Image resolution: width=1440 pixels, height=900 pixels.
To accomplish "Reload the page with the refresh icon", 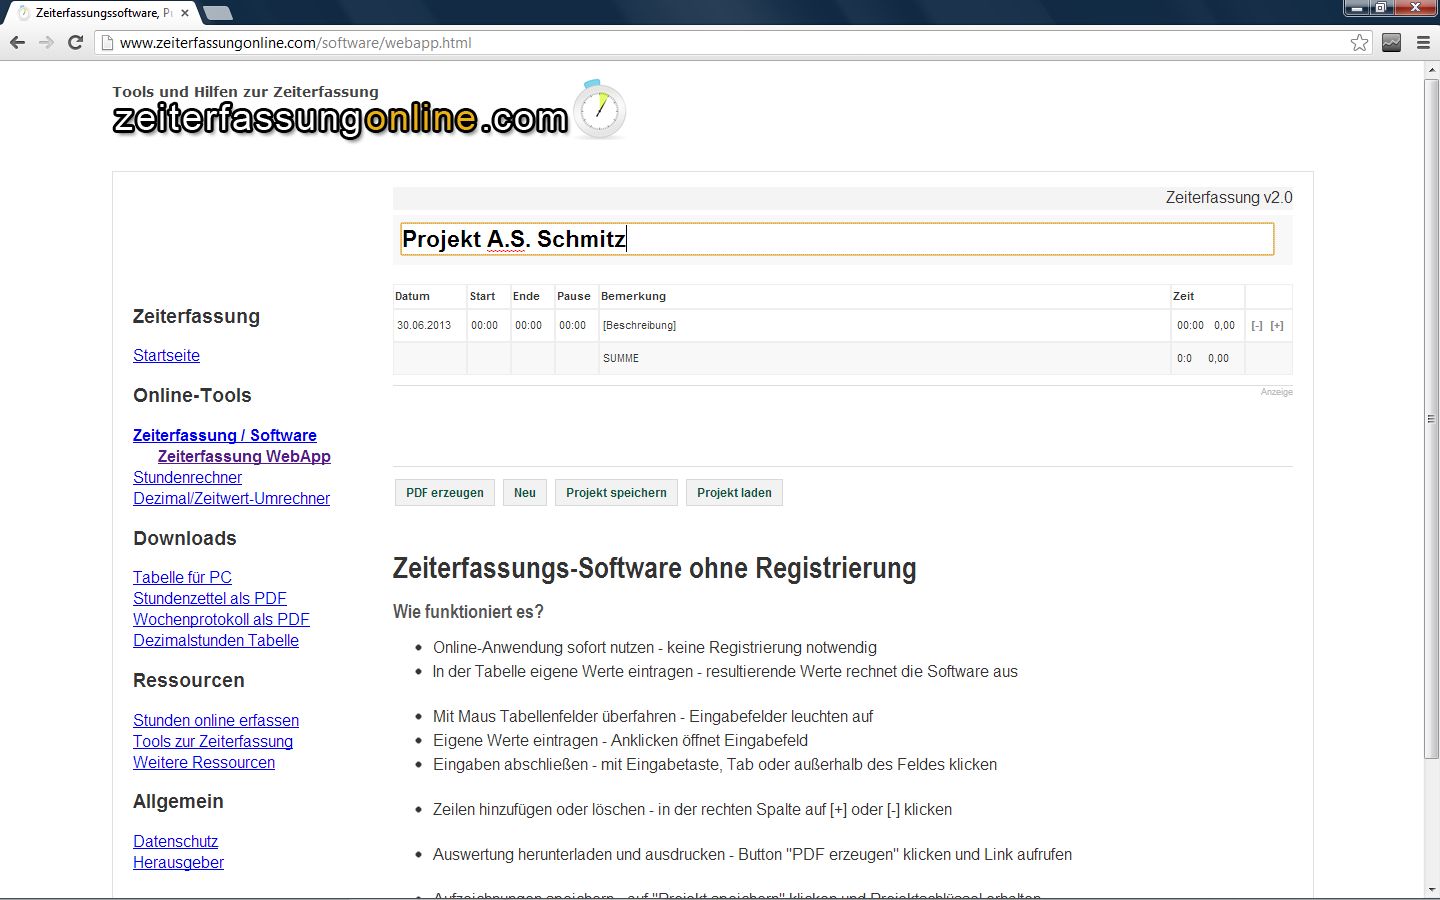I will (75, 42).
